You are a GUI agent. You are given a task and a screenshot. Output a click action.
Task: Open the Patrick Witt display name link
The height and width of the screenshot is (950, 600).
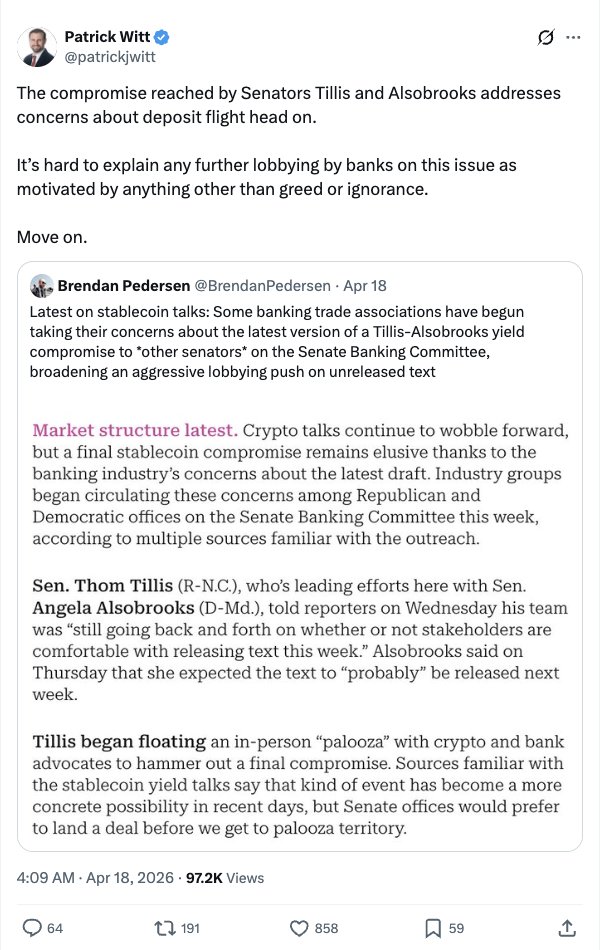point(107,37)
